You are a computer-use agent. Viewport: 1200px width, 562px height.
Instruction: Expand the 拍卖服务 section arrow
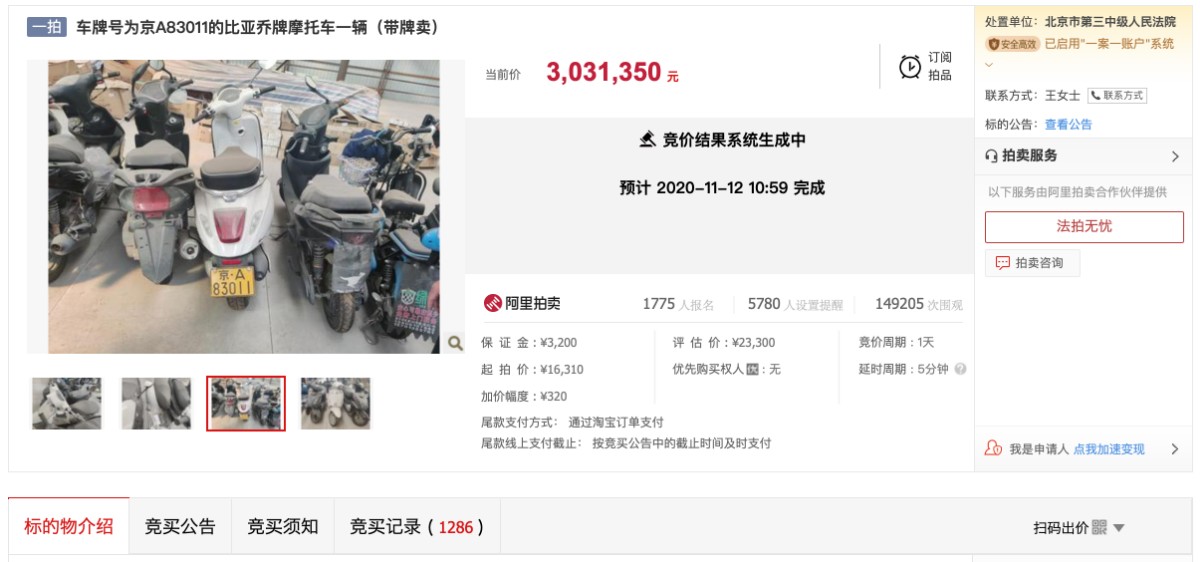[1175, 156]
